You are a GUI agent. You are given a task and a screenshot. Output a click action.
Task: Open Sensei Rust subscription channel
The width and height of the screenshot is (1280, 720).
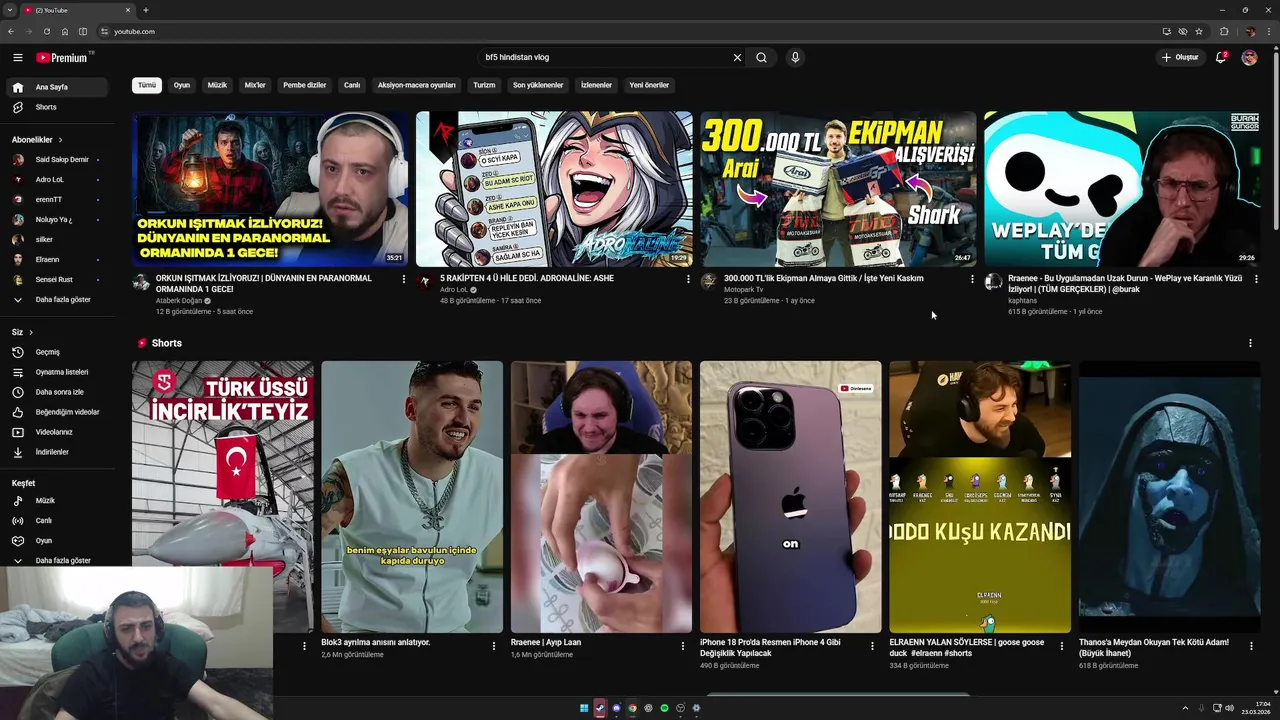(58, 279)
